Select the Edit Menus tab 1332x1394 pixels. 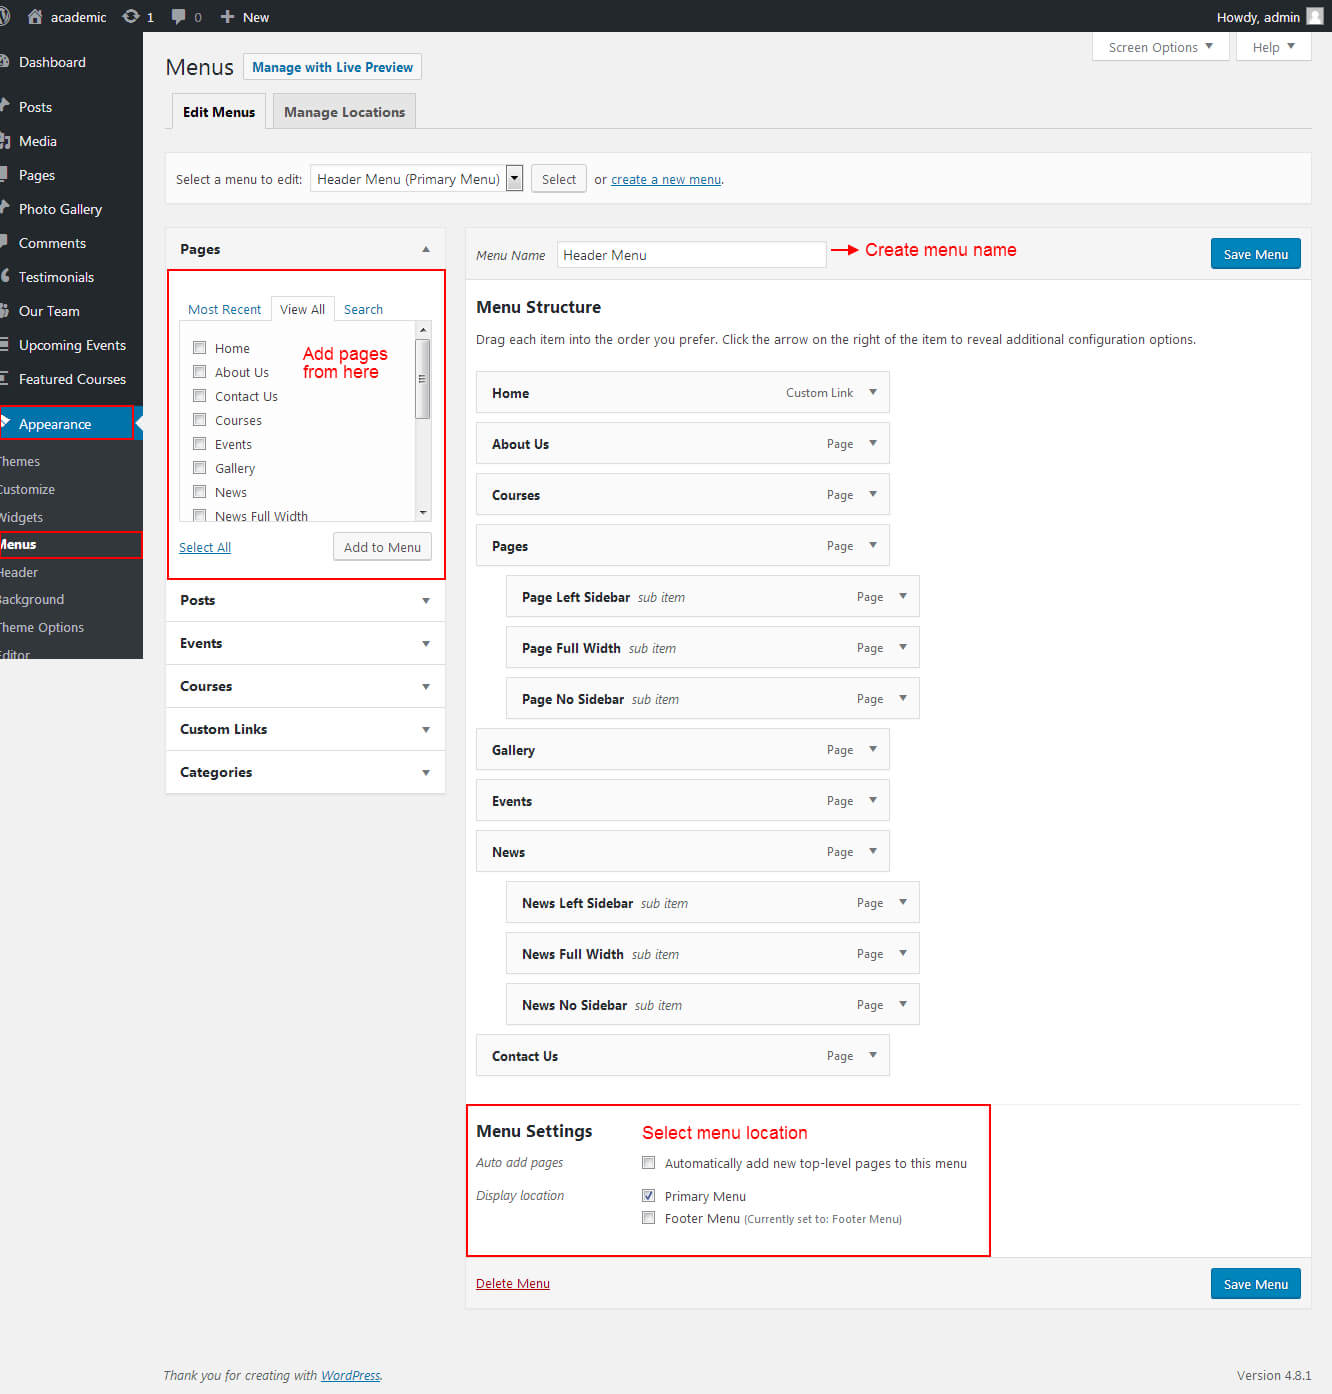point(219,112)
